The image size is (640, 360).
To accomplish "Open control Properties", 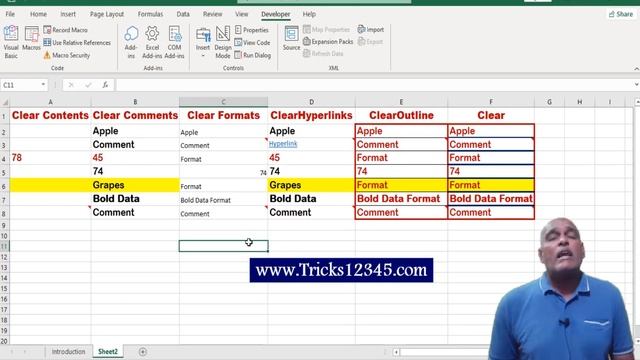I will click(x=252, y=30).
